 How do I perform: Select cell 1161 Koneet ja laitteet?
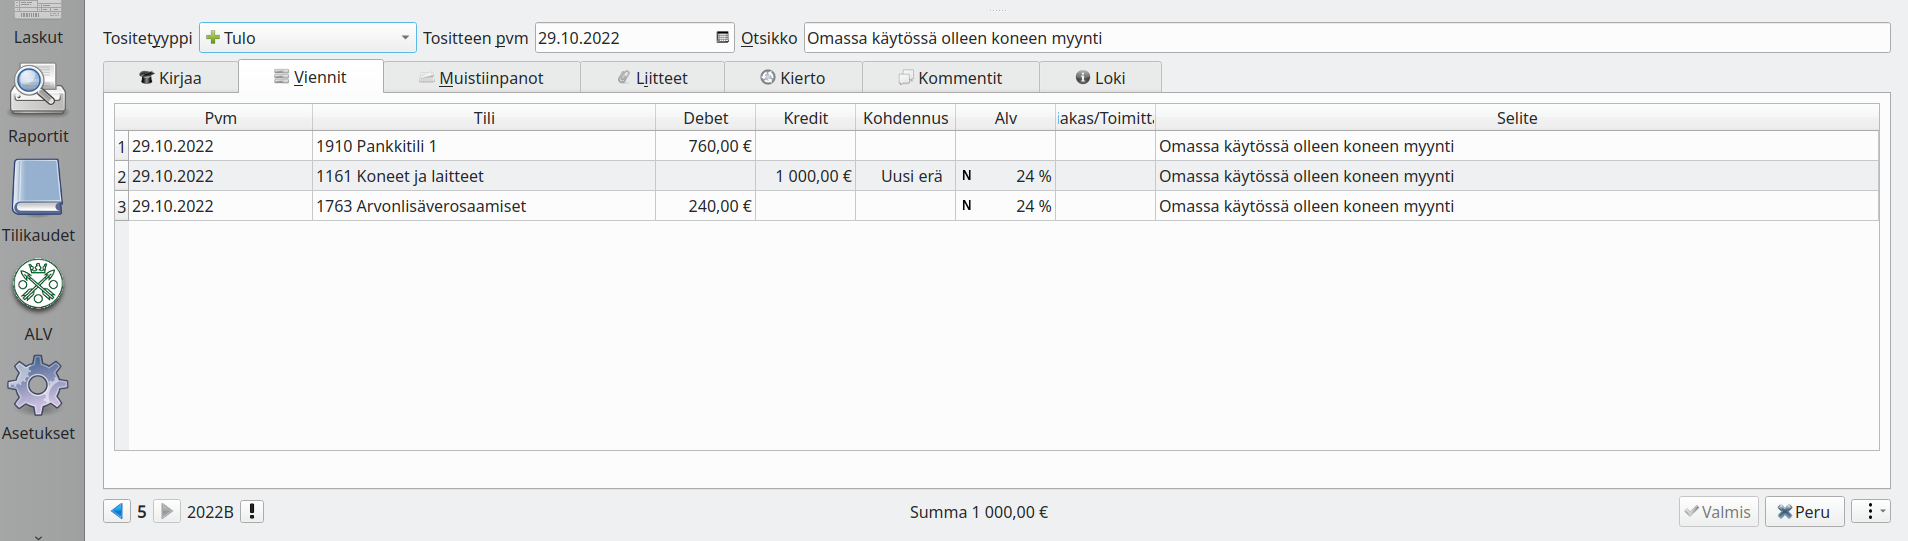coord(484,176)
